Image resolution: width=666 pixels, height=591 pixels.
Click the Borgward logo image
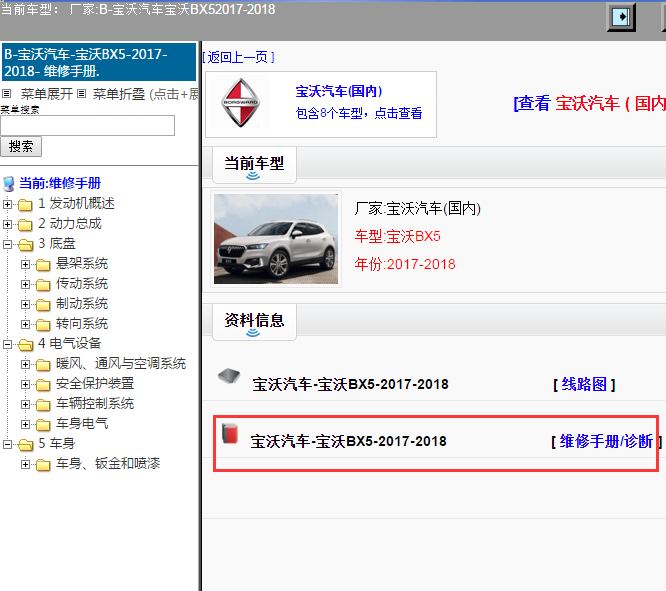[x=241, y=103]
